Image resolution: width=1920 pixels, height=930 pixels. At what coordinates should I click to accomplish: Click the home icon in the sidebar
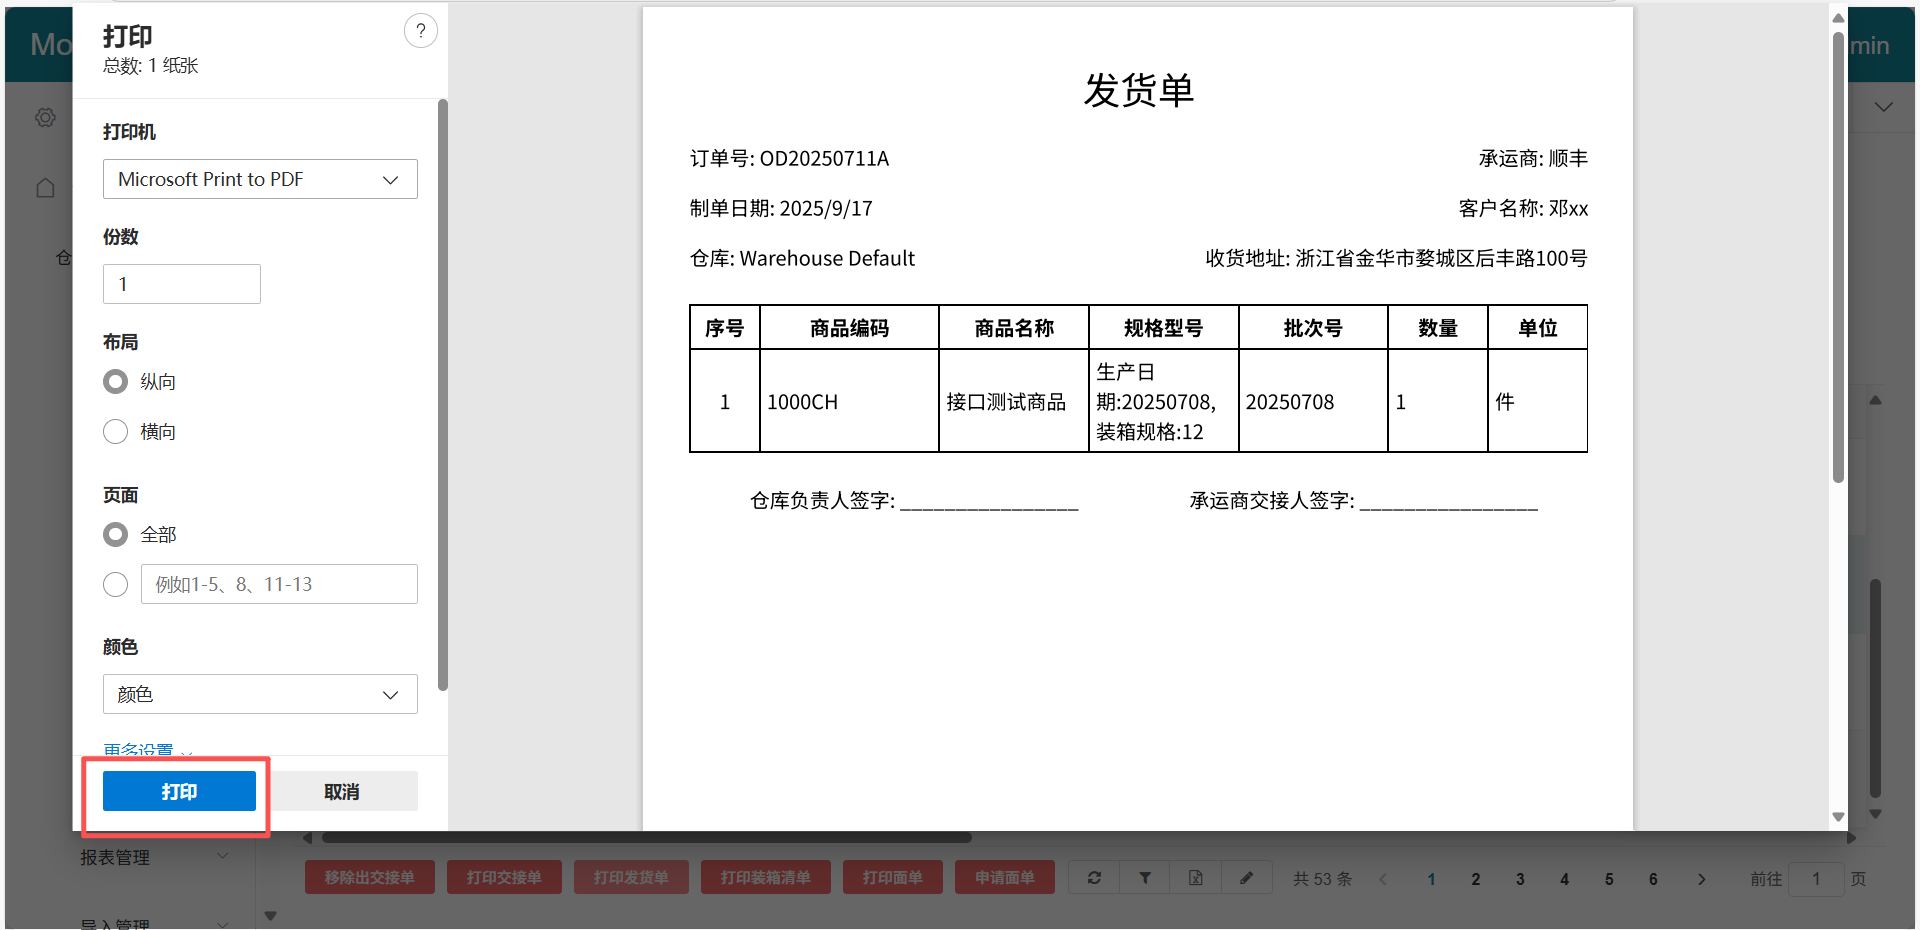45,187
